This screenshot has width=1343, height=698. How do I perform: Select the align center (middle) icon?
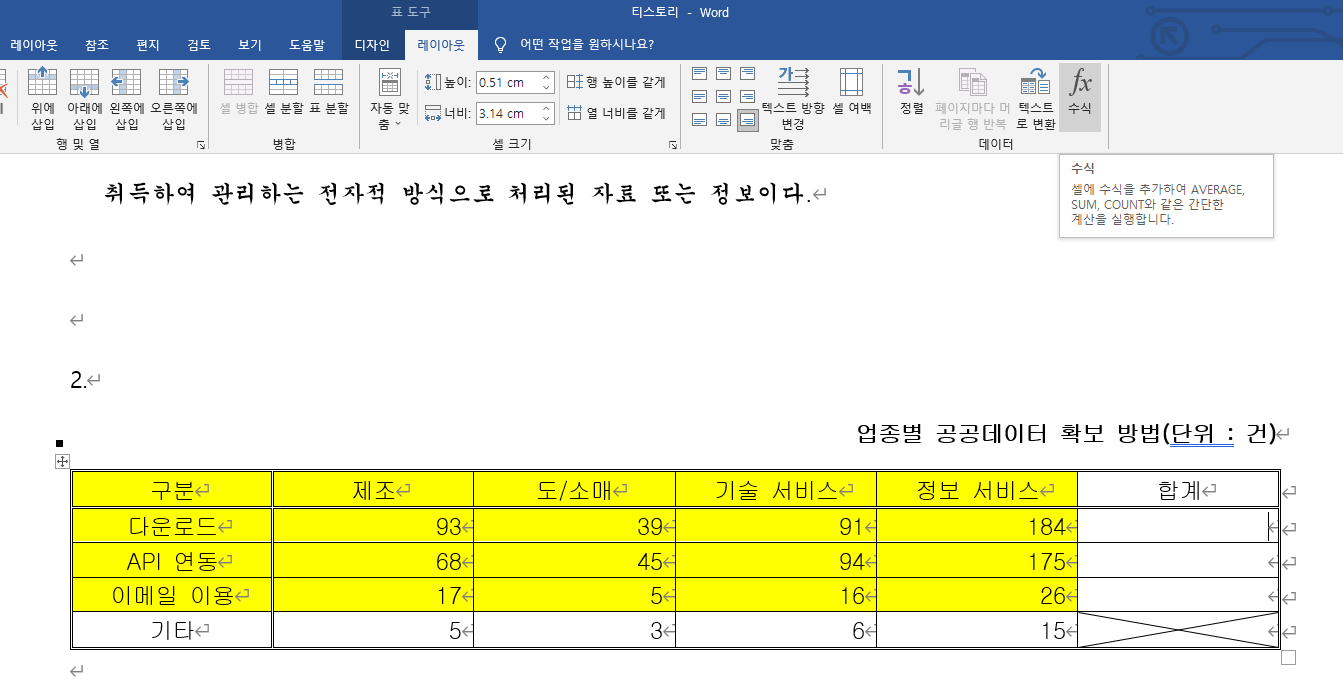723,97
